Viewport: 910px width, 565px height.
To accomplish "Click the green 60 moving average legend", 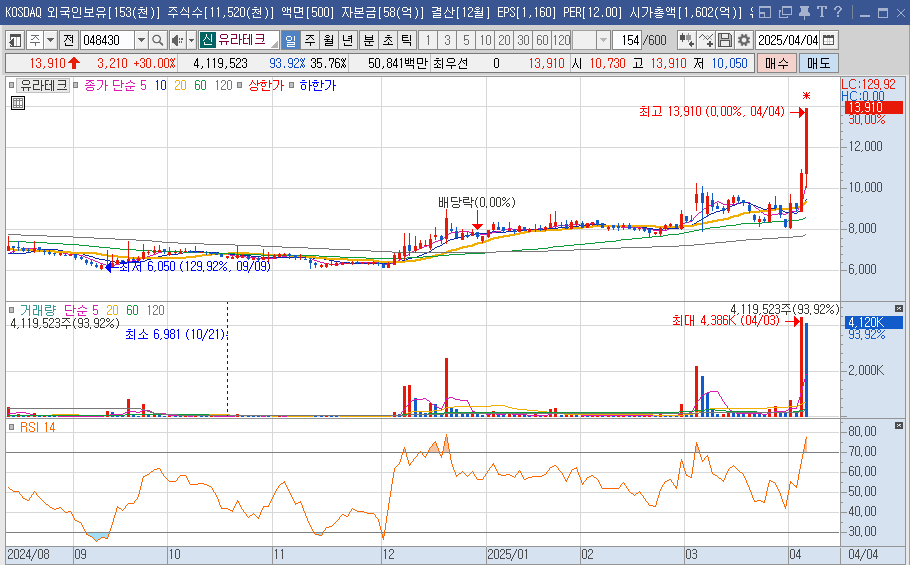I will pos(200,85).
